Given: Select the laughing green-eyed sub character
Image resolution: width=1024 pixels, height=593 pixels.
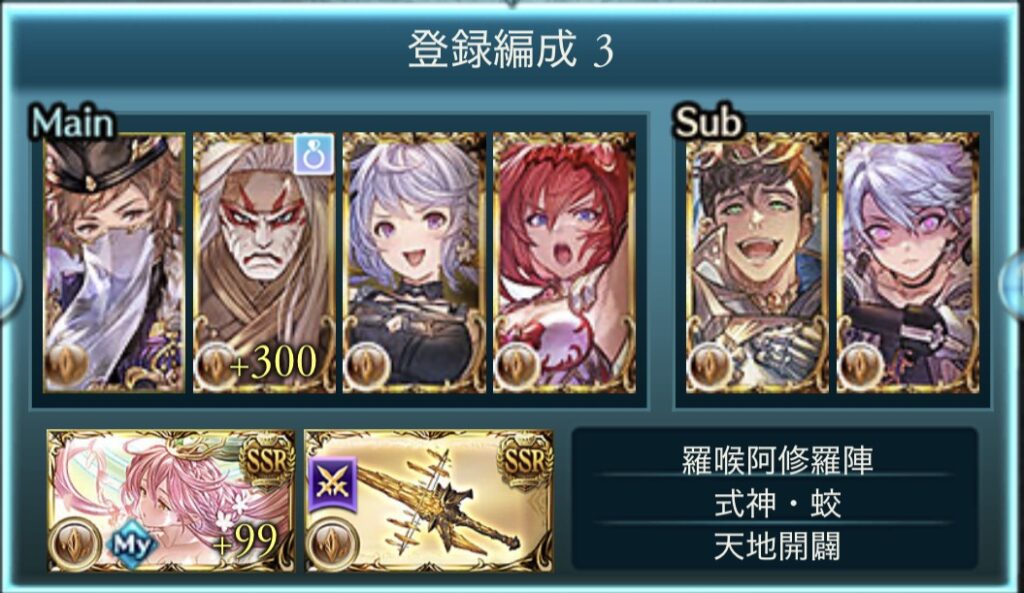Looking at the screenshot, I should tap(758, 263).
